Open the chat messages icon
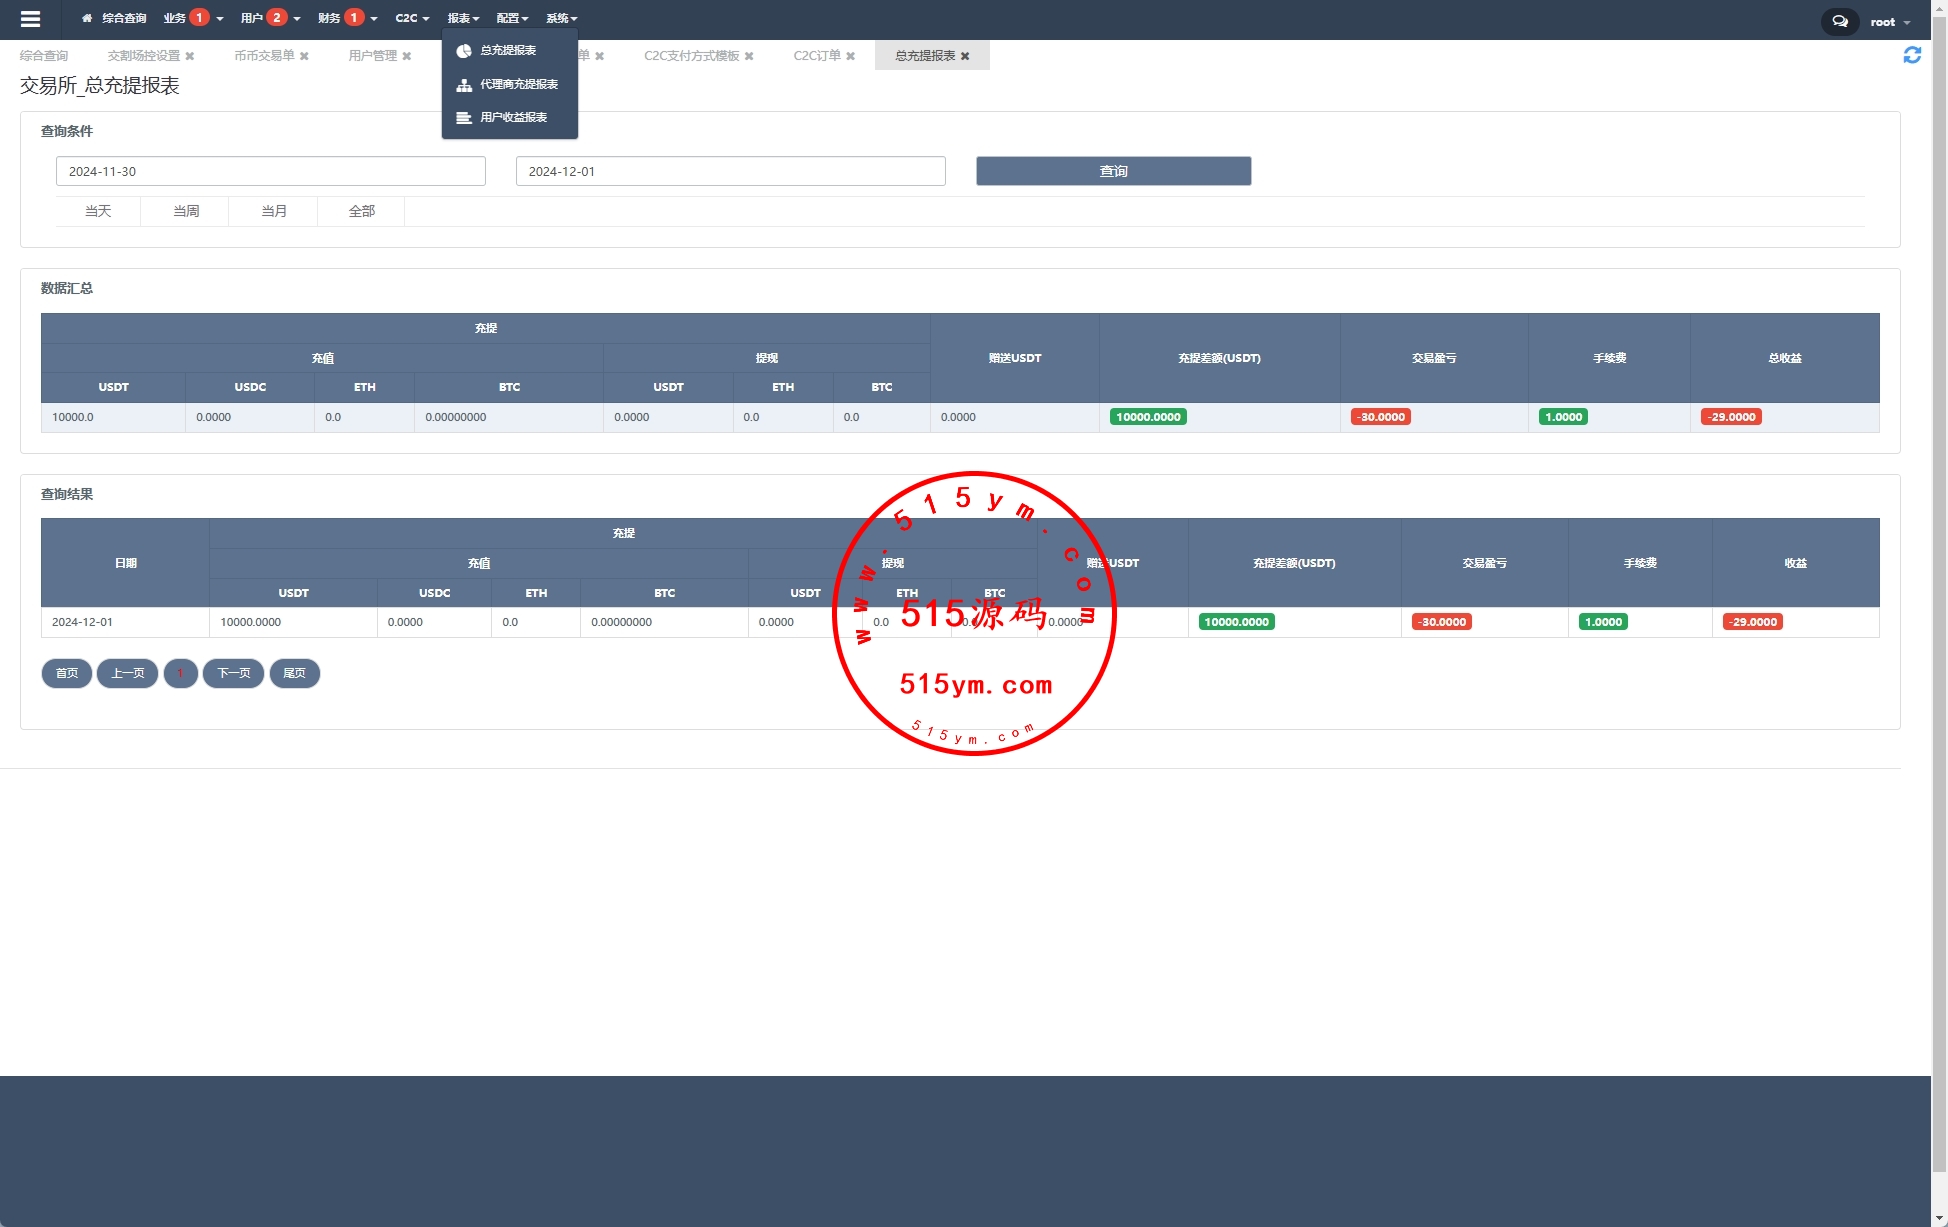 1839,21
